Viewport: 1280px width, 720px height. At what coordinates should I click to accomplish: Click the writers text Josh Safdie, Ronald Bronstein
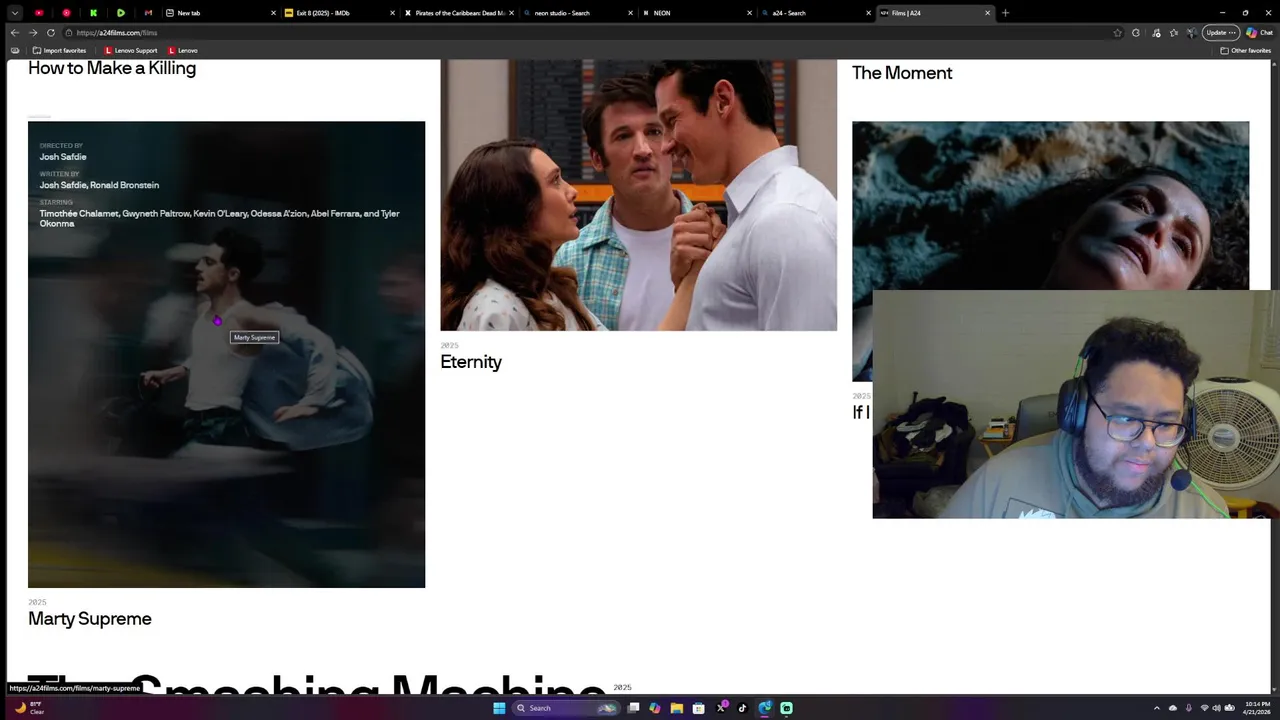[99, 185]
